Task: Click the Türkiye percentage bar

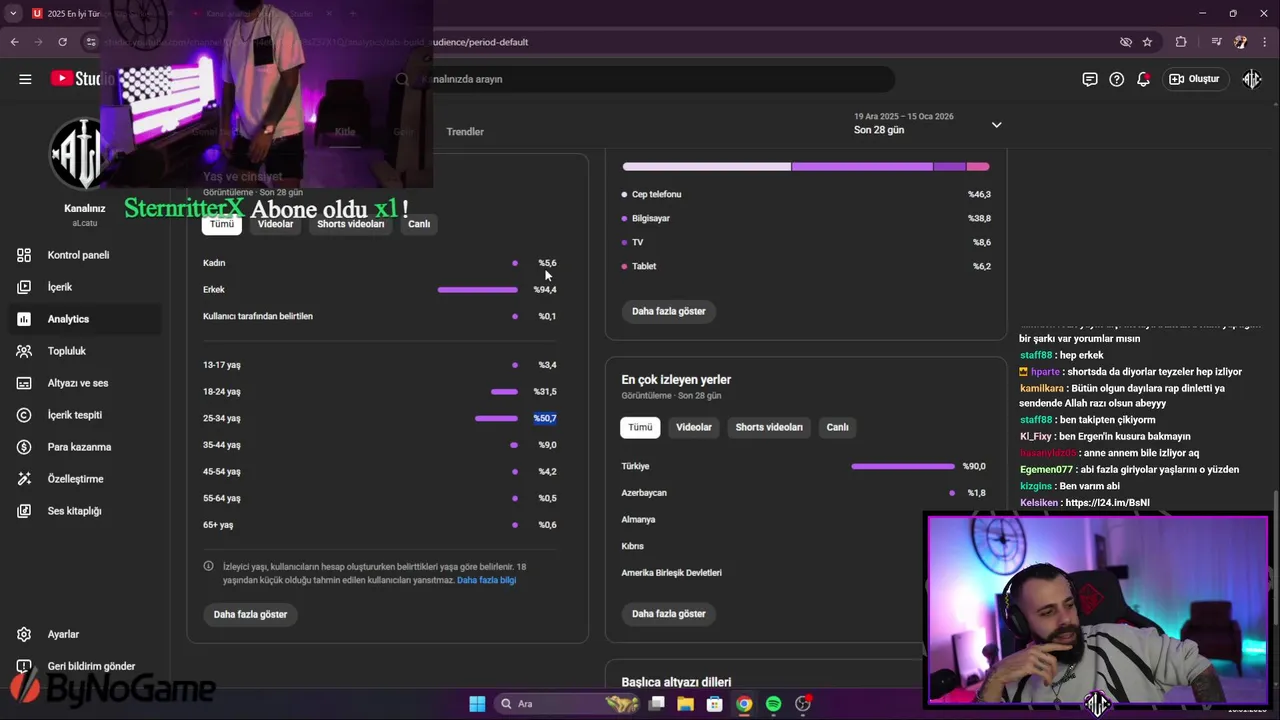Action: pos(903,466)
